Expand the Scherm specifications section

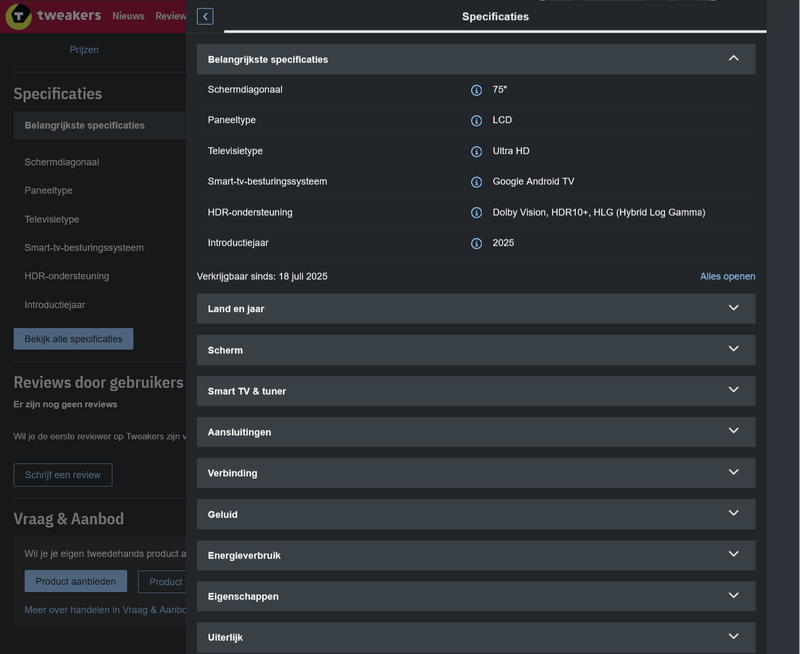733,349
